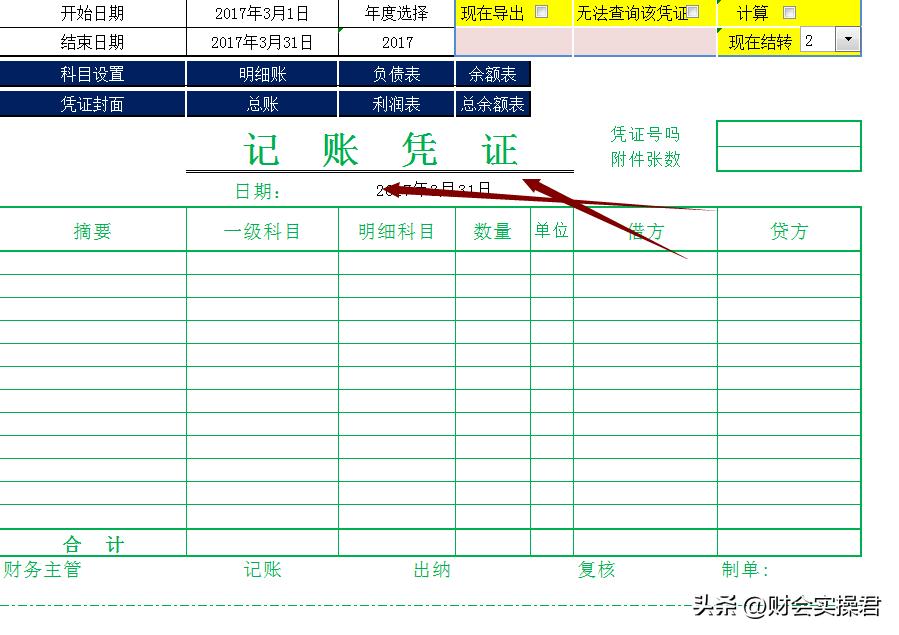
Task: Select the first 摘要 summary cell
Action: click(x=92, y=263)
